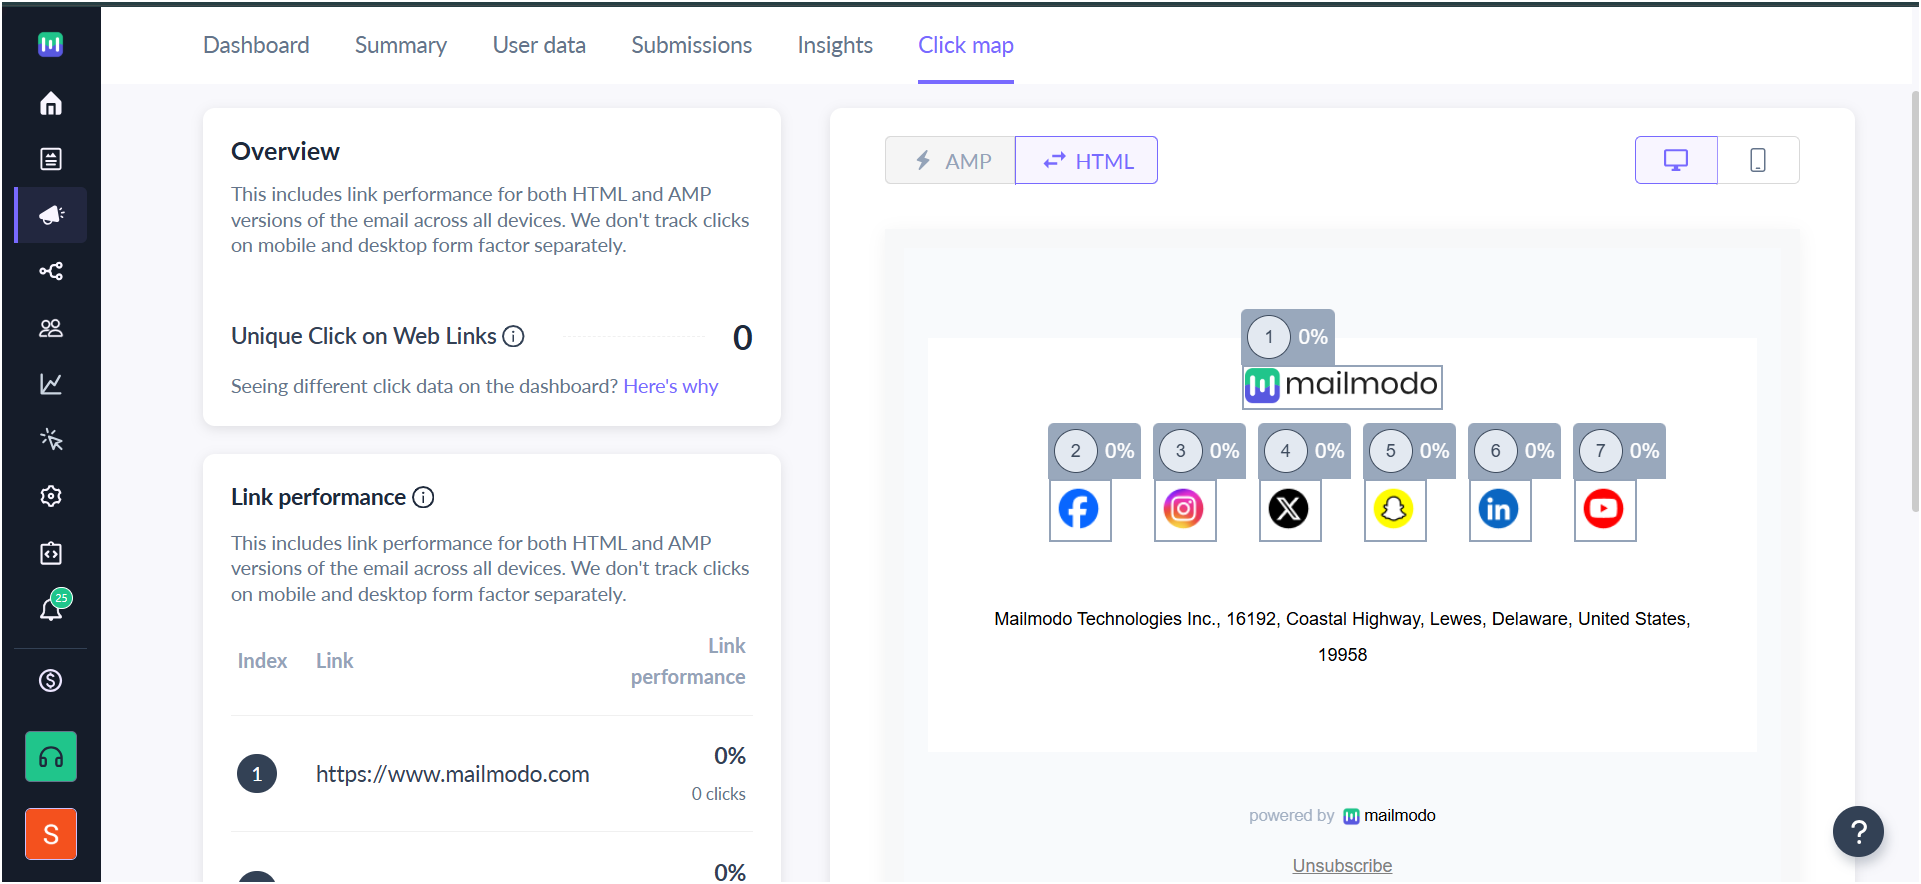Click the https://www.mailmodo.com link row
The height and width of the screenshot is (884, 1921).
pyautogui.click(x=491, y=774)
